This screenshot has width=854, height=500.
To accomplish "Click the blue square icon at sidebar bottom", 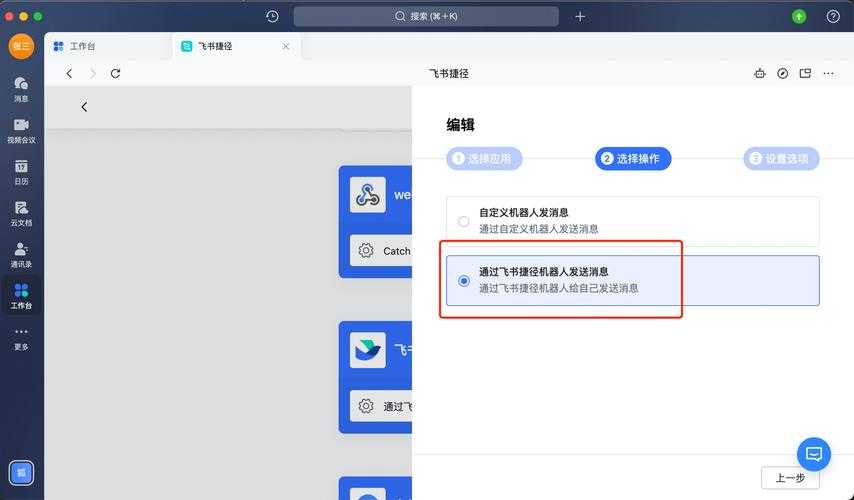I will 21,473.
